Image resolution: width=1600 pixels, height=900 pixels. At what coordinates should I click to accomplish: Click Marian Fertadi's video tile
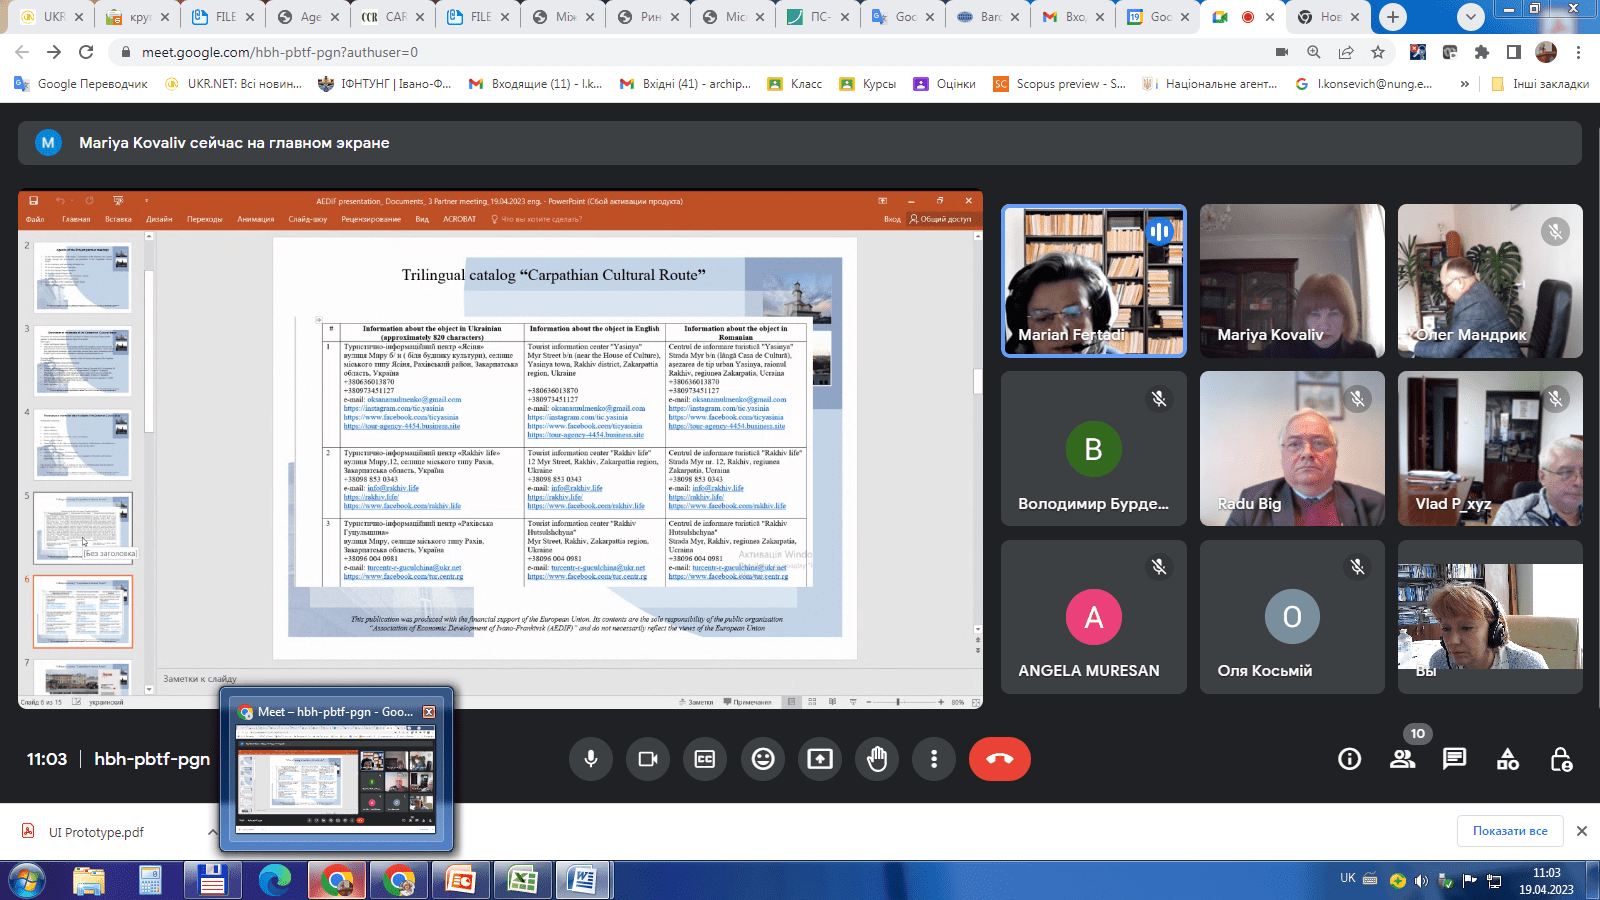1094,281
